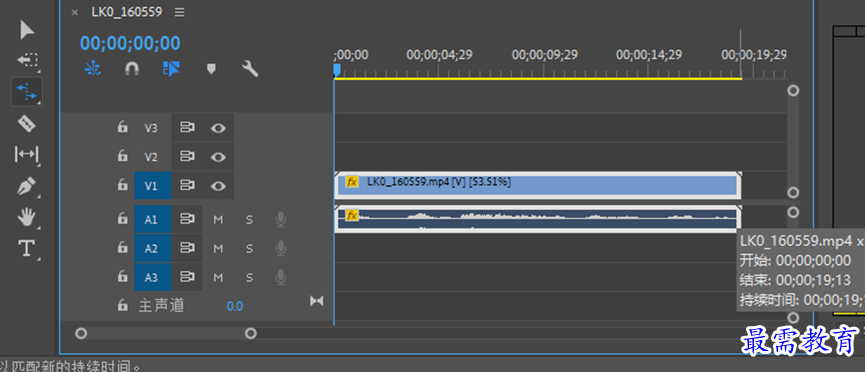Select the Track Select Forward tool
Image resolution: width=865 pixels, height=372 pixels.
point(26,60)
